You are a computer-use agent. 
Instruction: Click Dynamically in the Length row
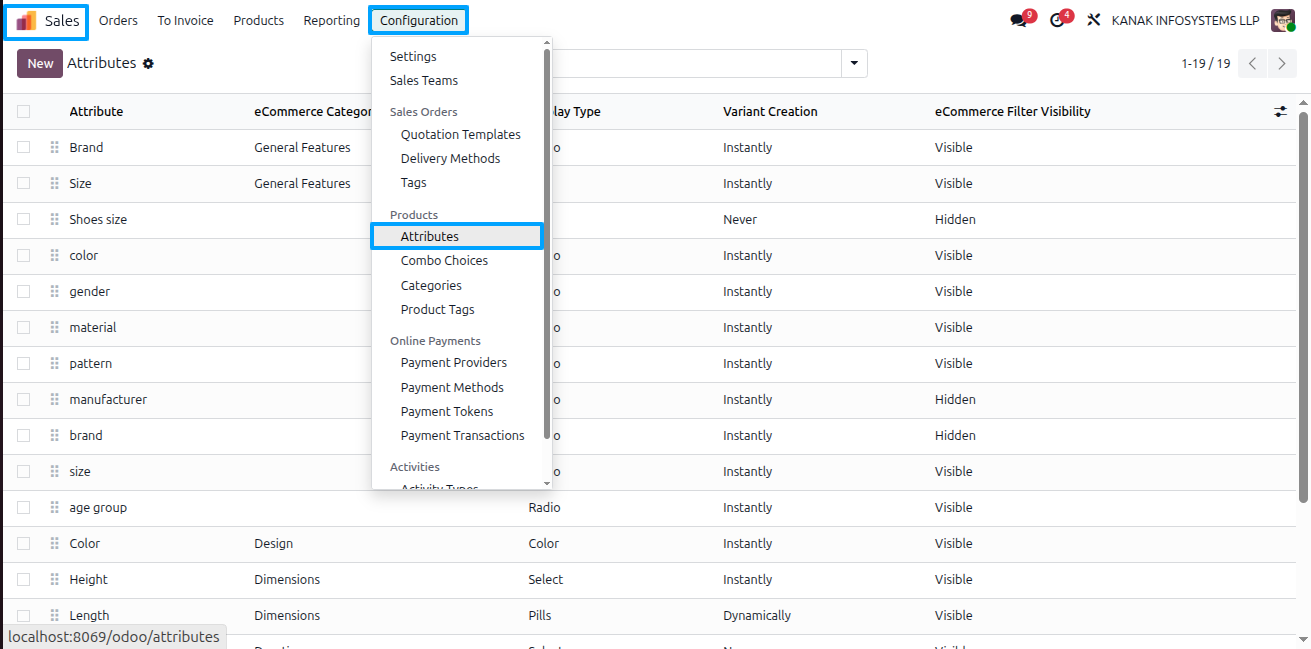coord(757,615)
